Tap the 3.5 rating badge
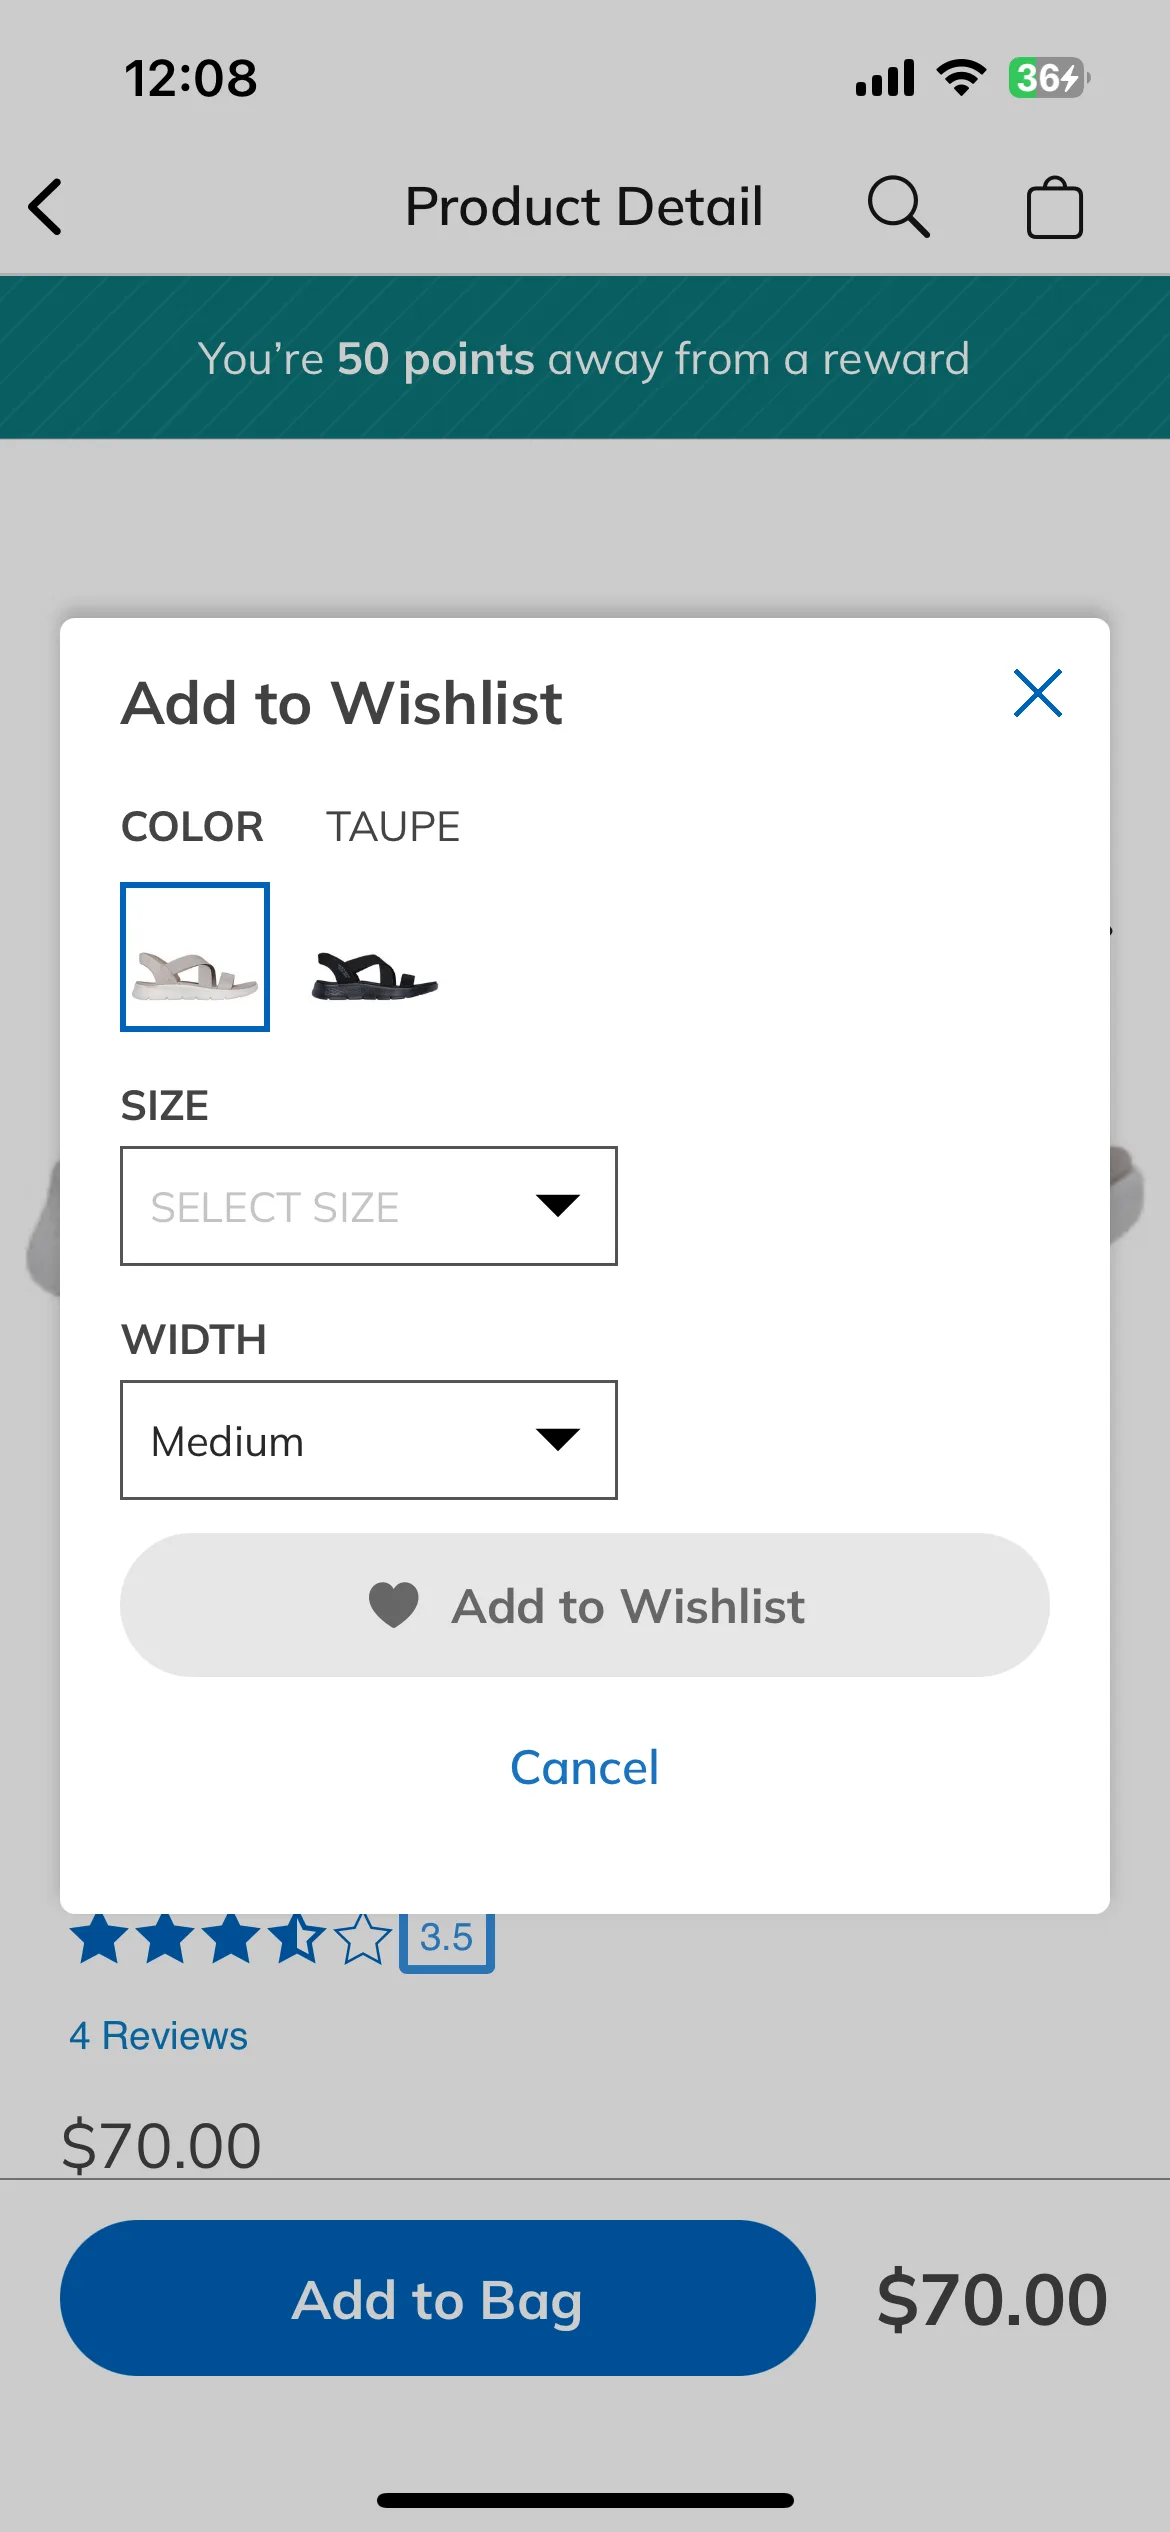 click(446, 1940)
